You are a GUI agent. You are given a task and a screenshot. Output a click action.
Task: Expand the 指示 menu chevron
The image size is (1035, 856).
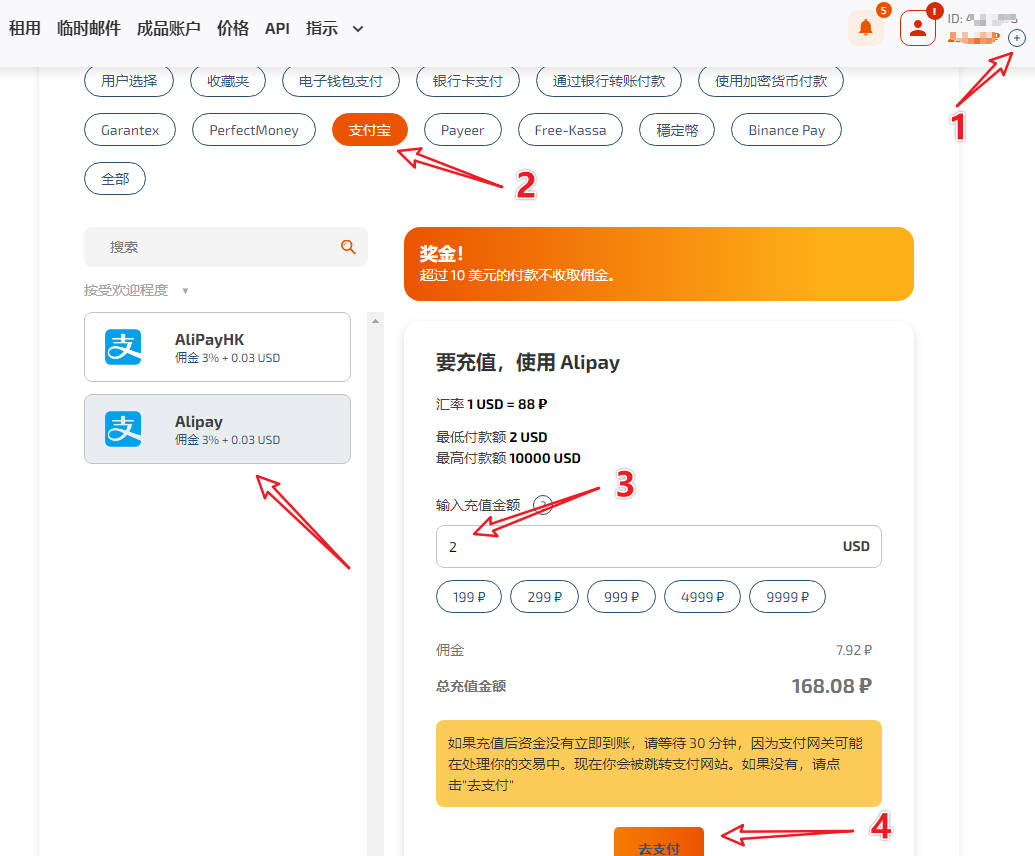358,29
